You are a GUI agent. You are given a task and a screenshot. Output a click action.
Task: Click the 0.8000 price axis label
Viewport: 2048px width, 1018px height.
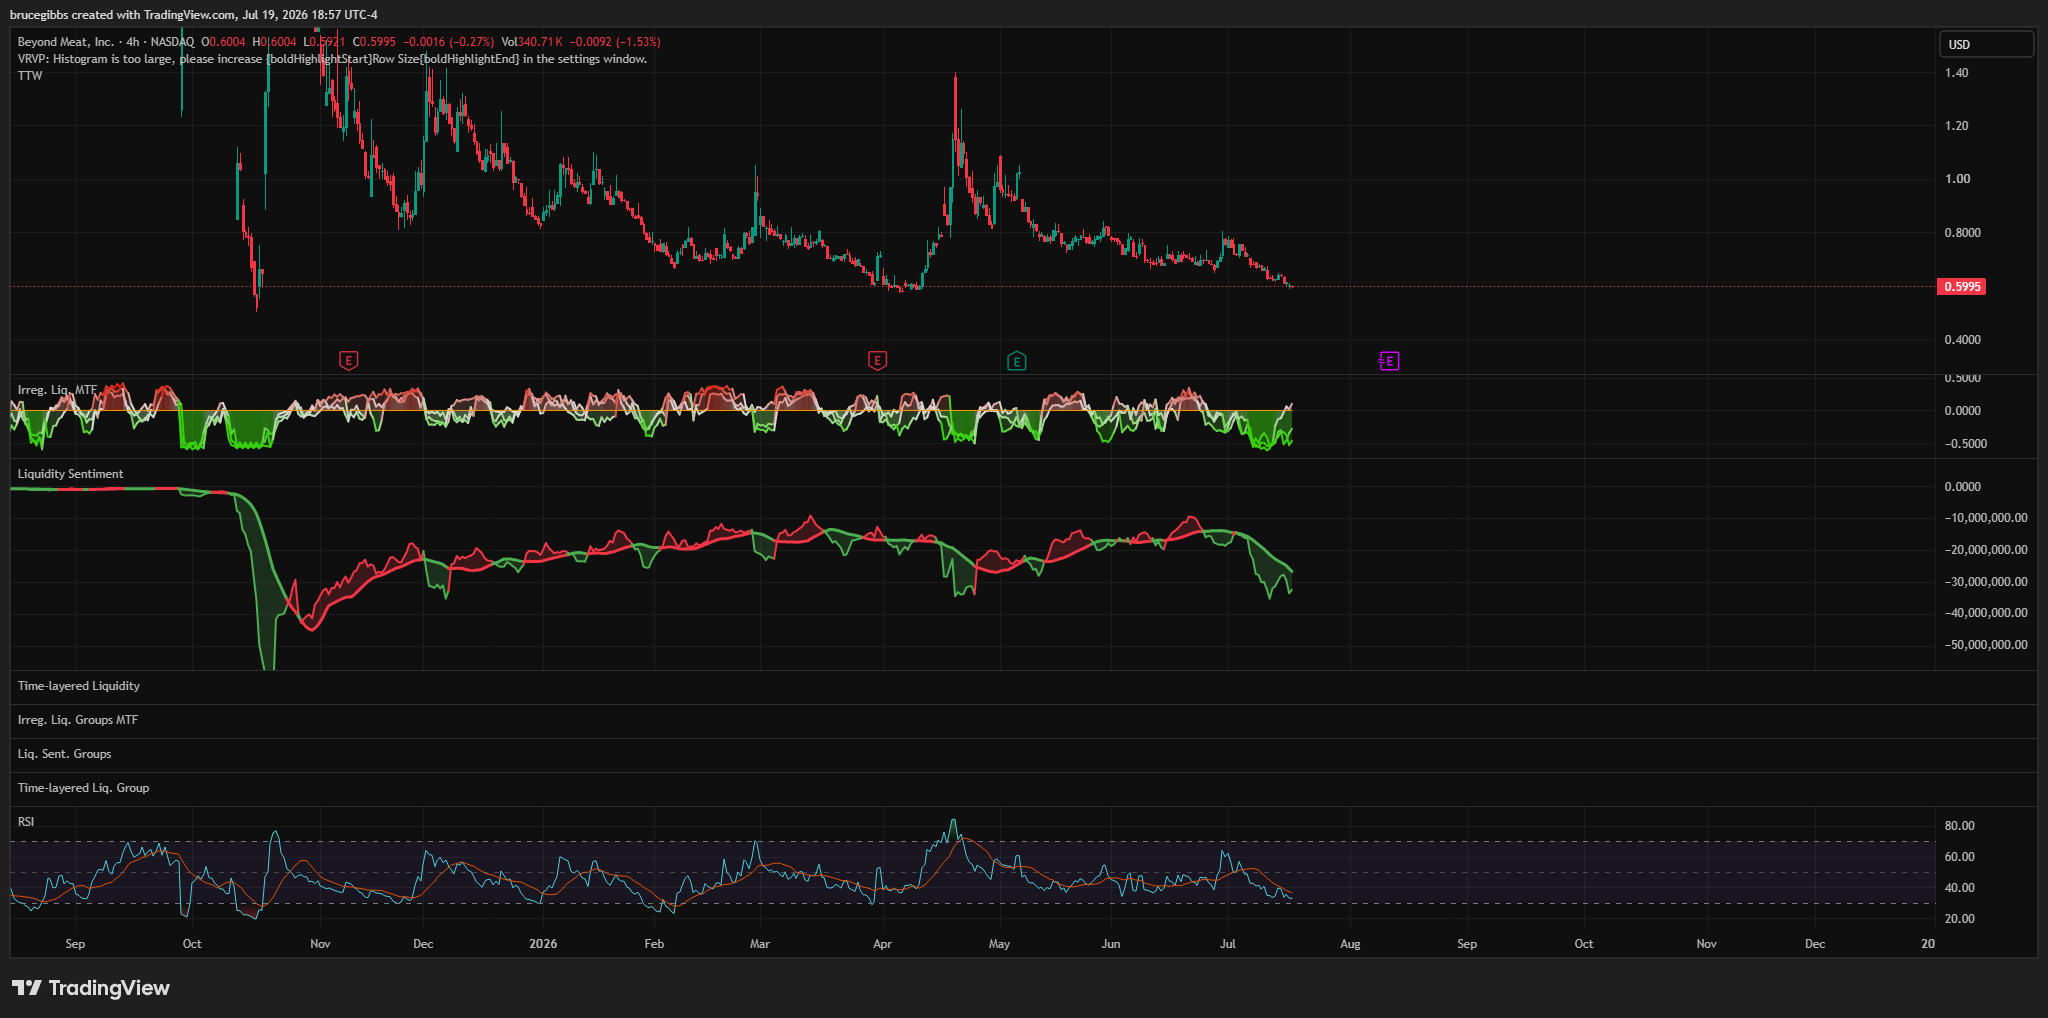(1962, 233)
